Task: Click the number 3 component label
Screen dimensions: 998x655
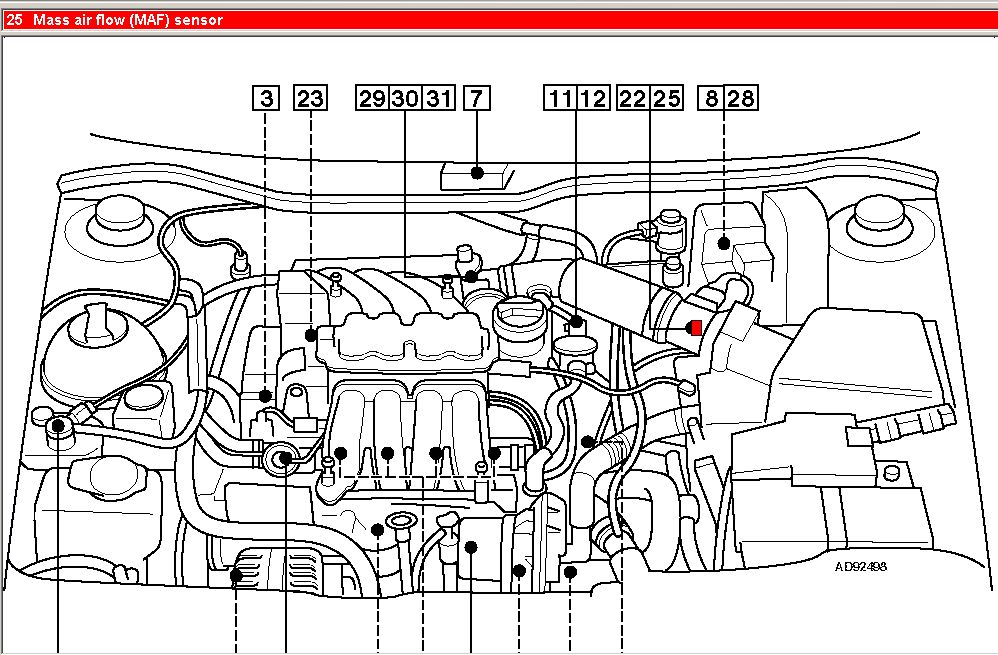Action: (x=265, y=98)
